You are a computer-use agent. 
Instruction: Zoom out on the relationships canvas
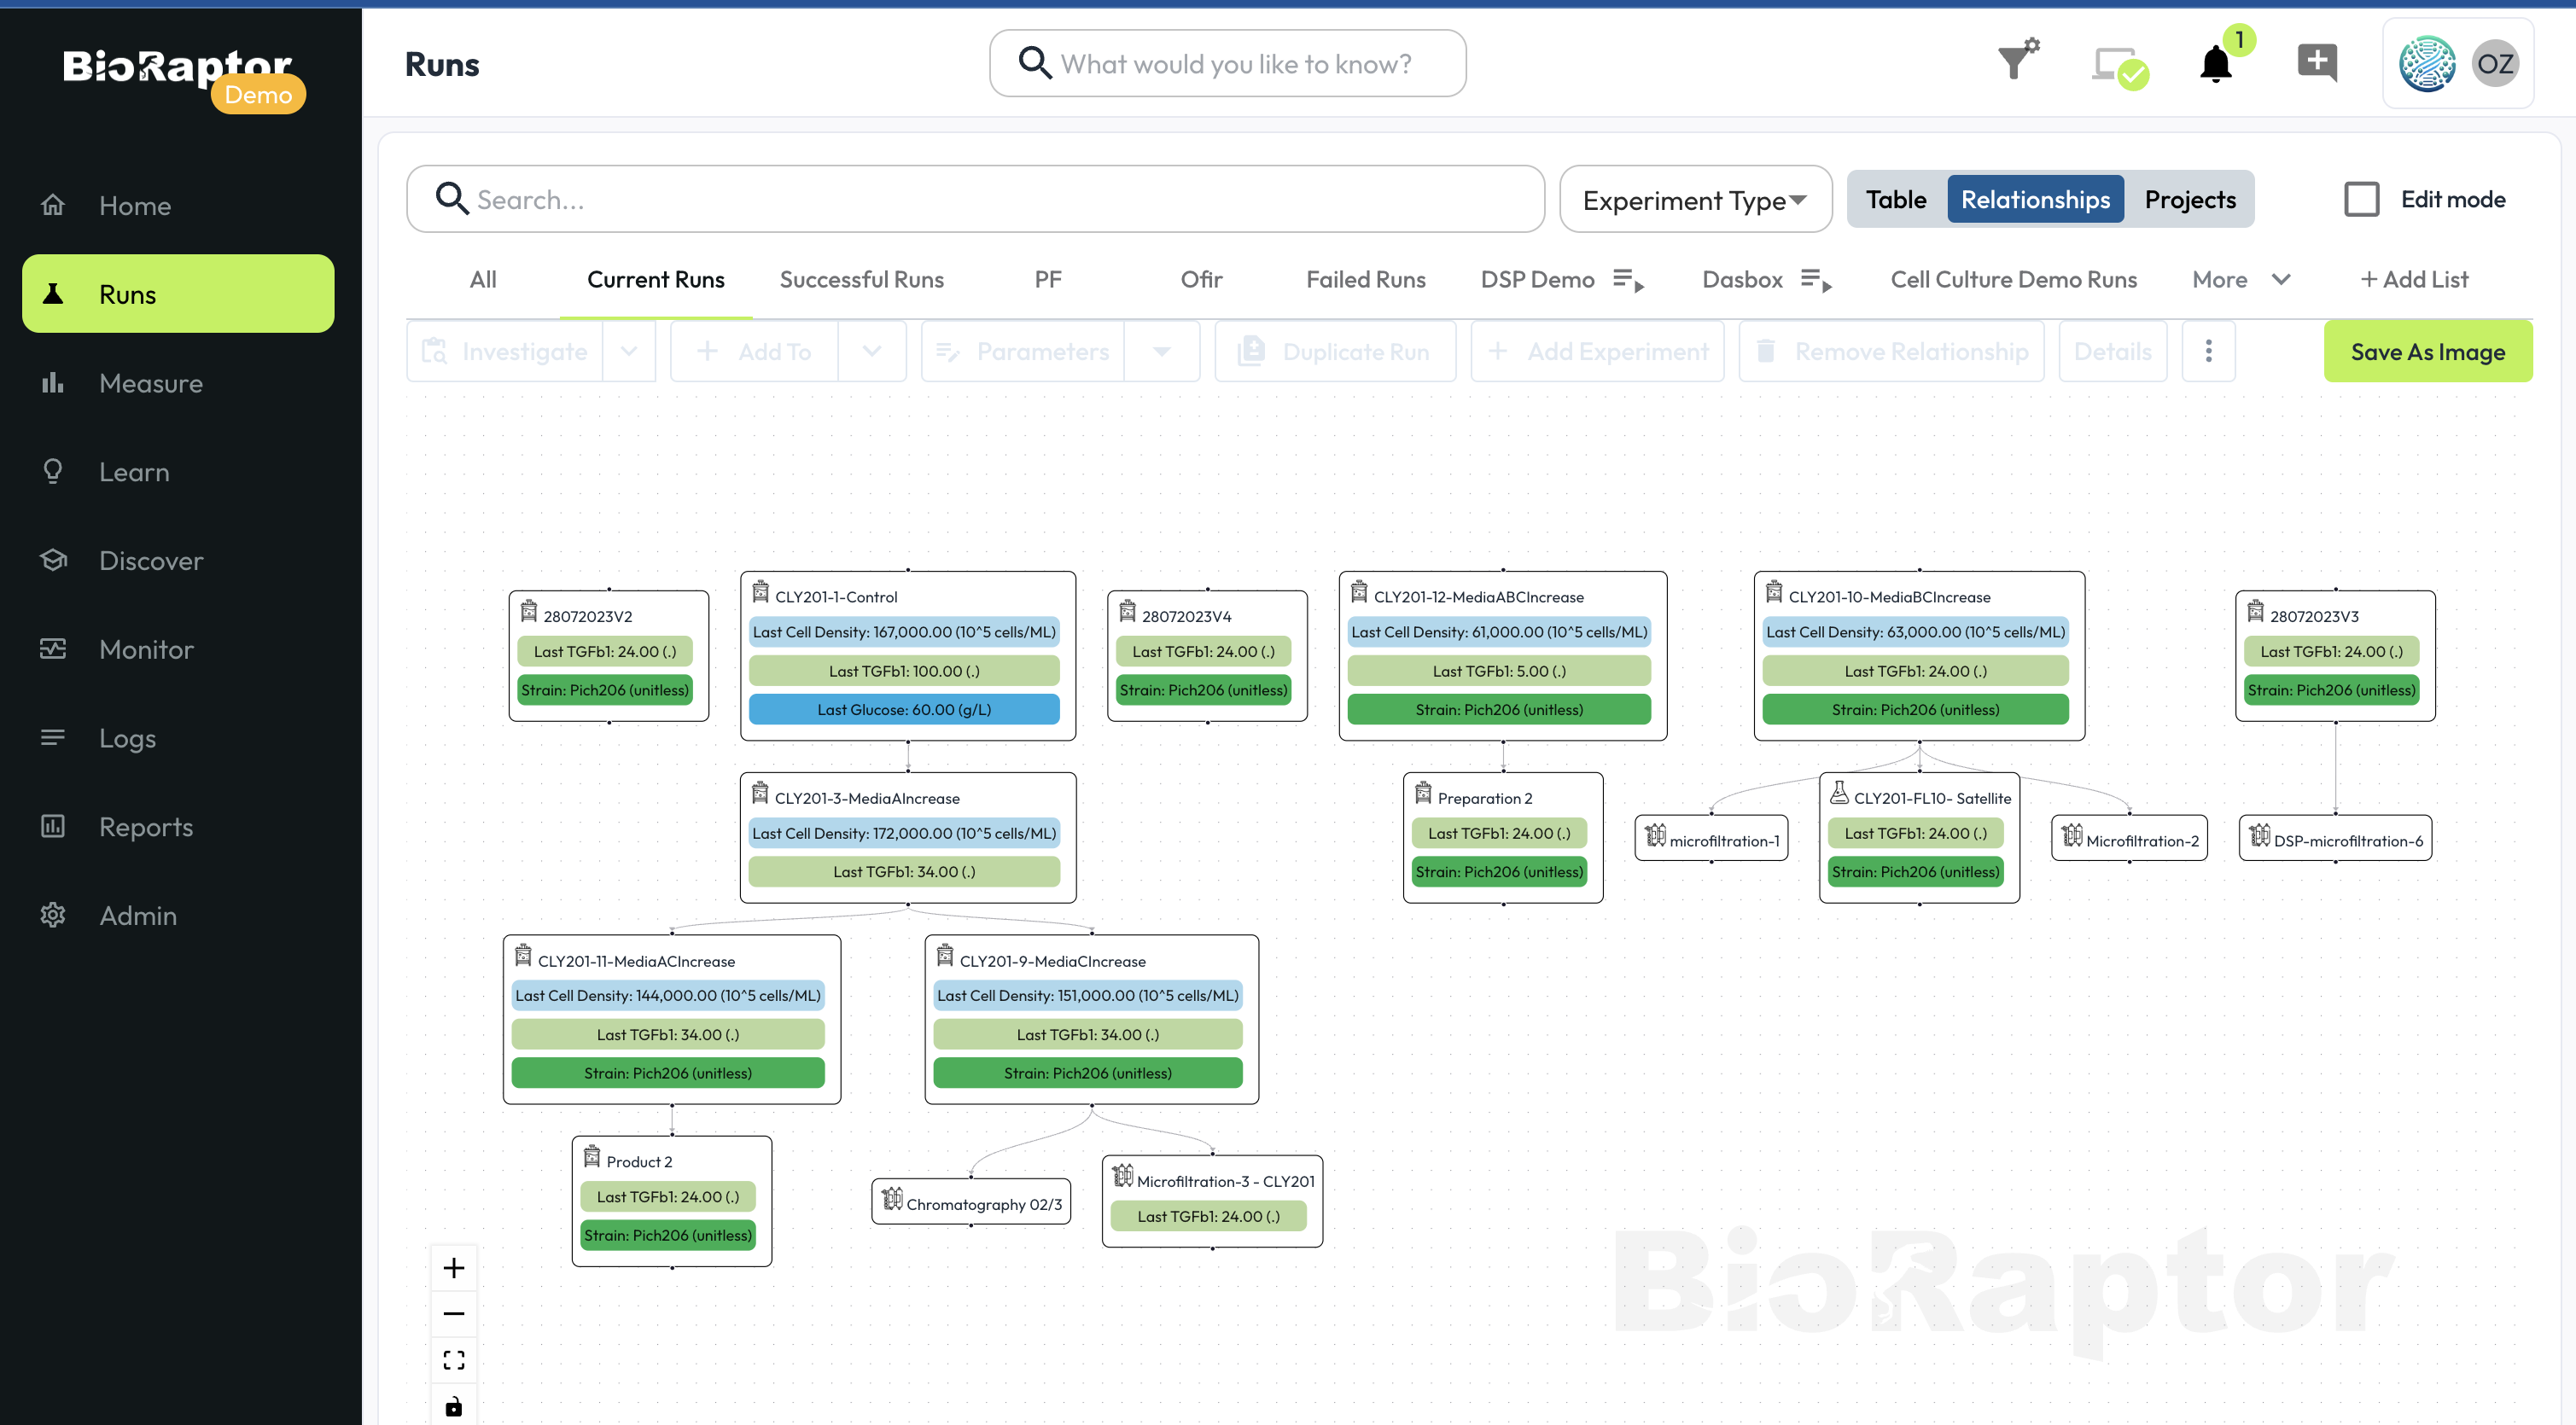[453, 1314]
